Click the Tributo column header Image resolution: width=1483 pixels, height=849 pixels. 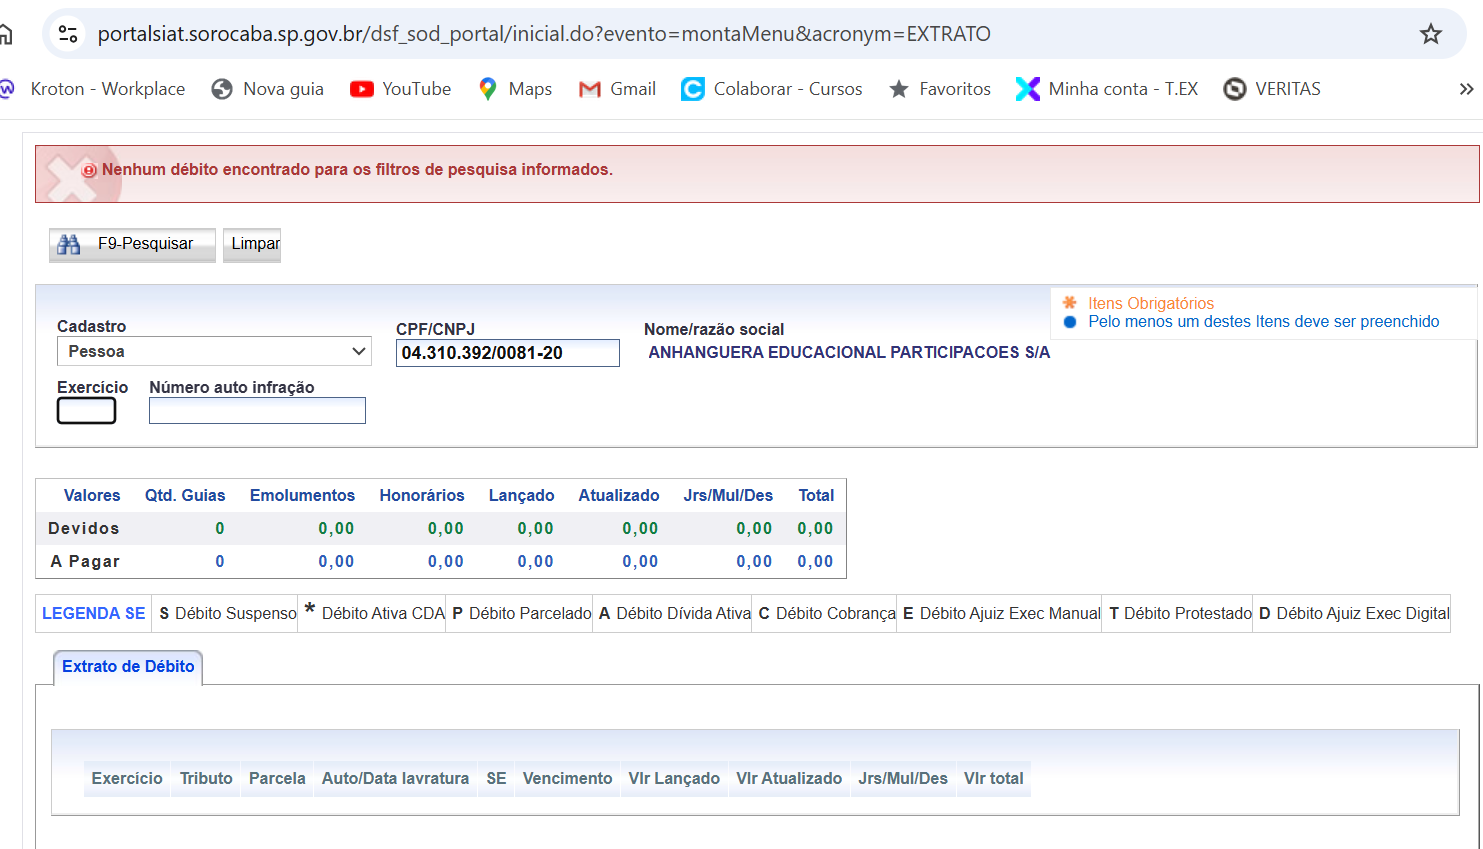tap(206, 778)
